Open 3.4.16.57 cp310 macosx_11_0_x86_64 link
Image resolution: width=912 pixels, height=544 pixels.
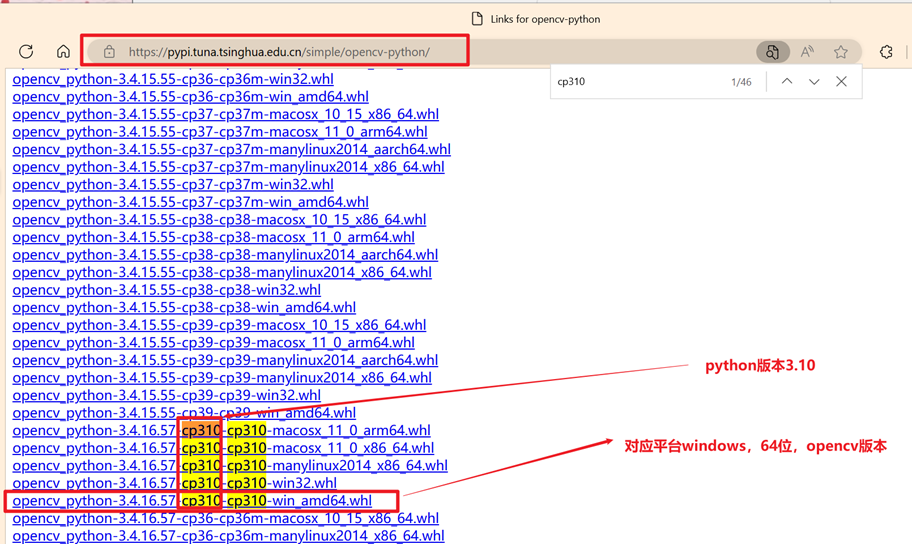pos(223,448)
